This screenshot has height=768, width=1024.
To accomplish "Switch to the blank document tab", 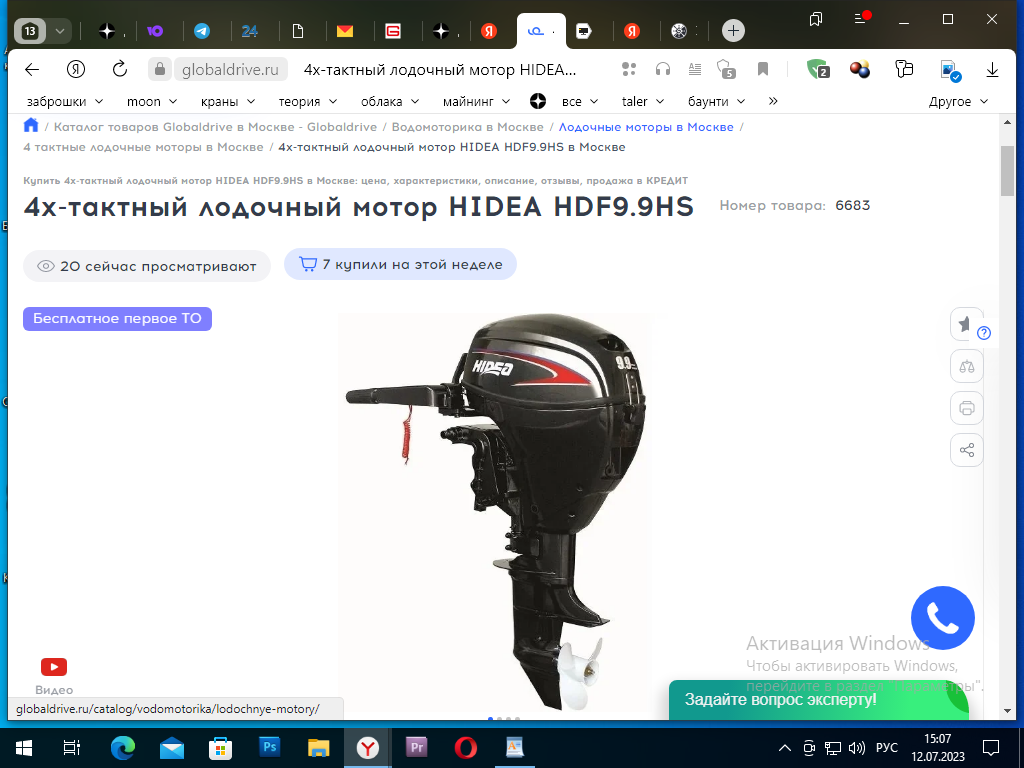I will click(x=298, y=31).
